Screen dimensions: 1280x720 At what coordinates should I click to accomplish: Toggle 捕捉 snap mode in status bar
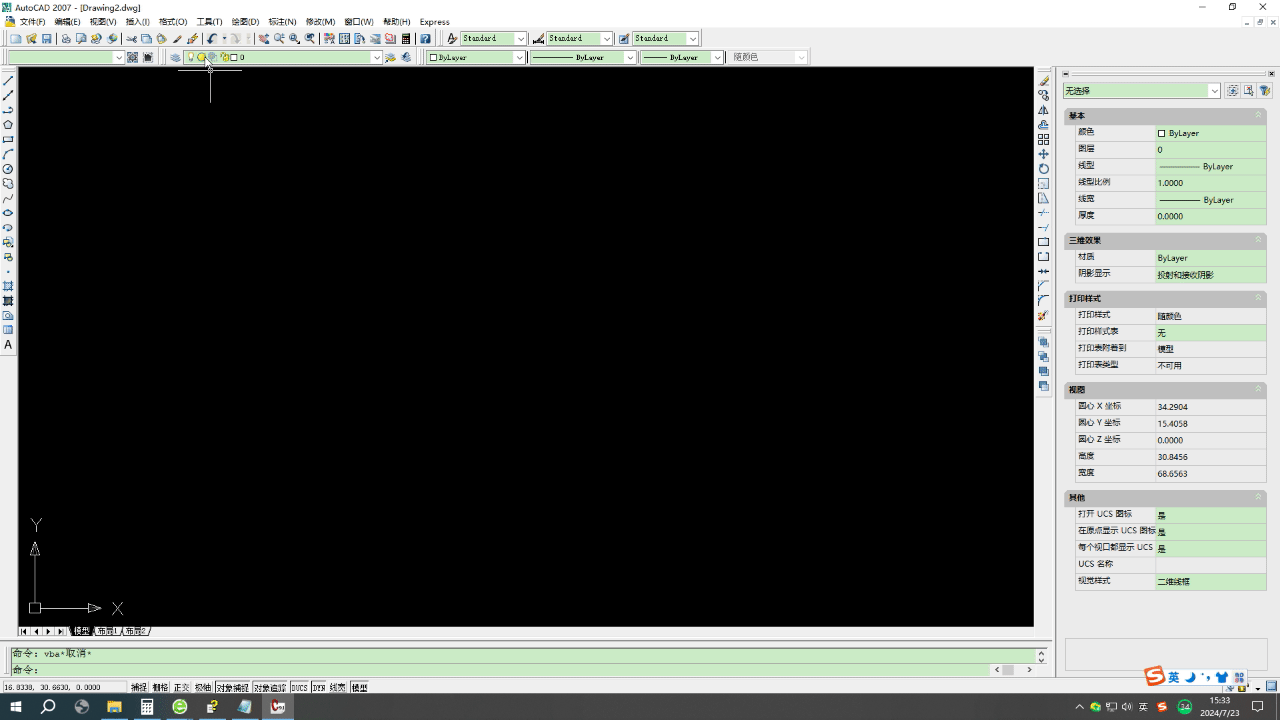138,688
